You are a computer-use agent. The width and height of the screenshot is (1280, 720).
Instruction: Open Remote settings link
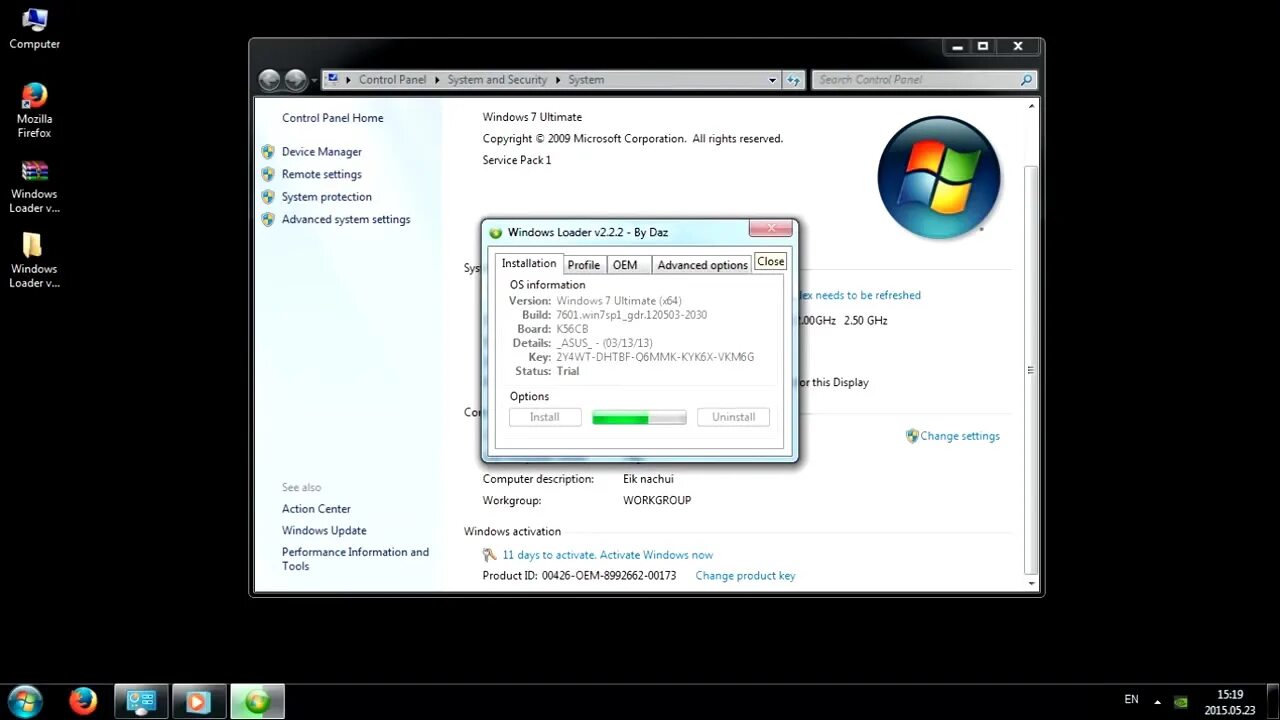pyautogui.click(x=321, y=174)
